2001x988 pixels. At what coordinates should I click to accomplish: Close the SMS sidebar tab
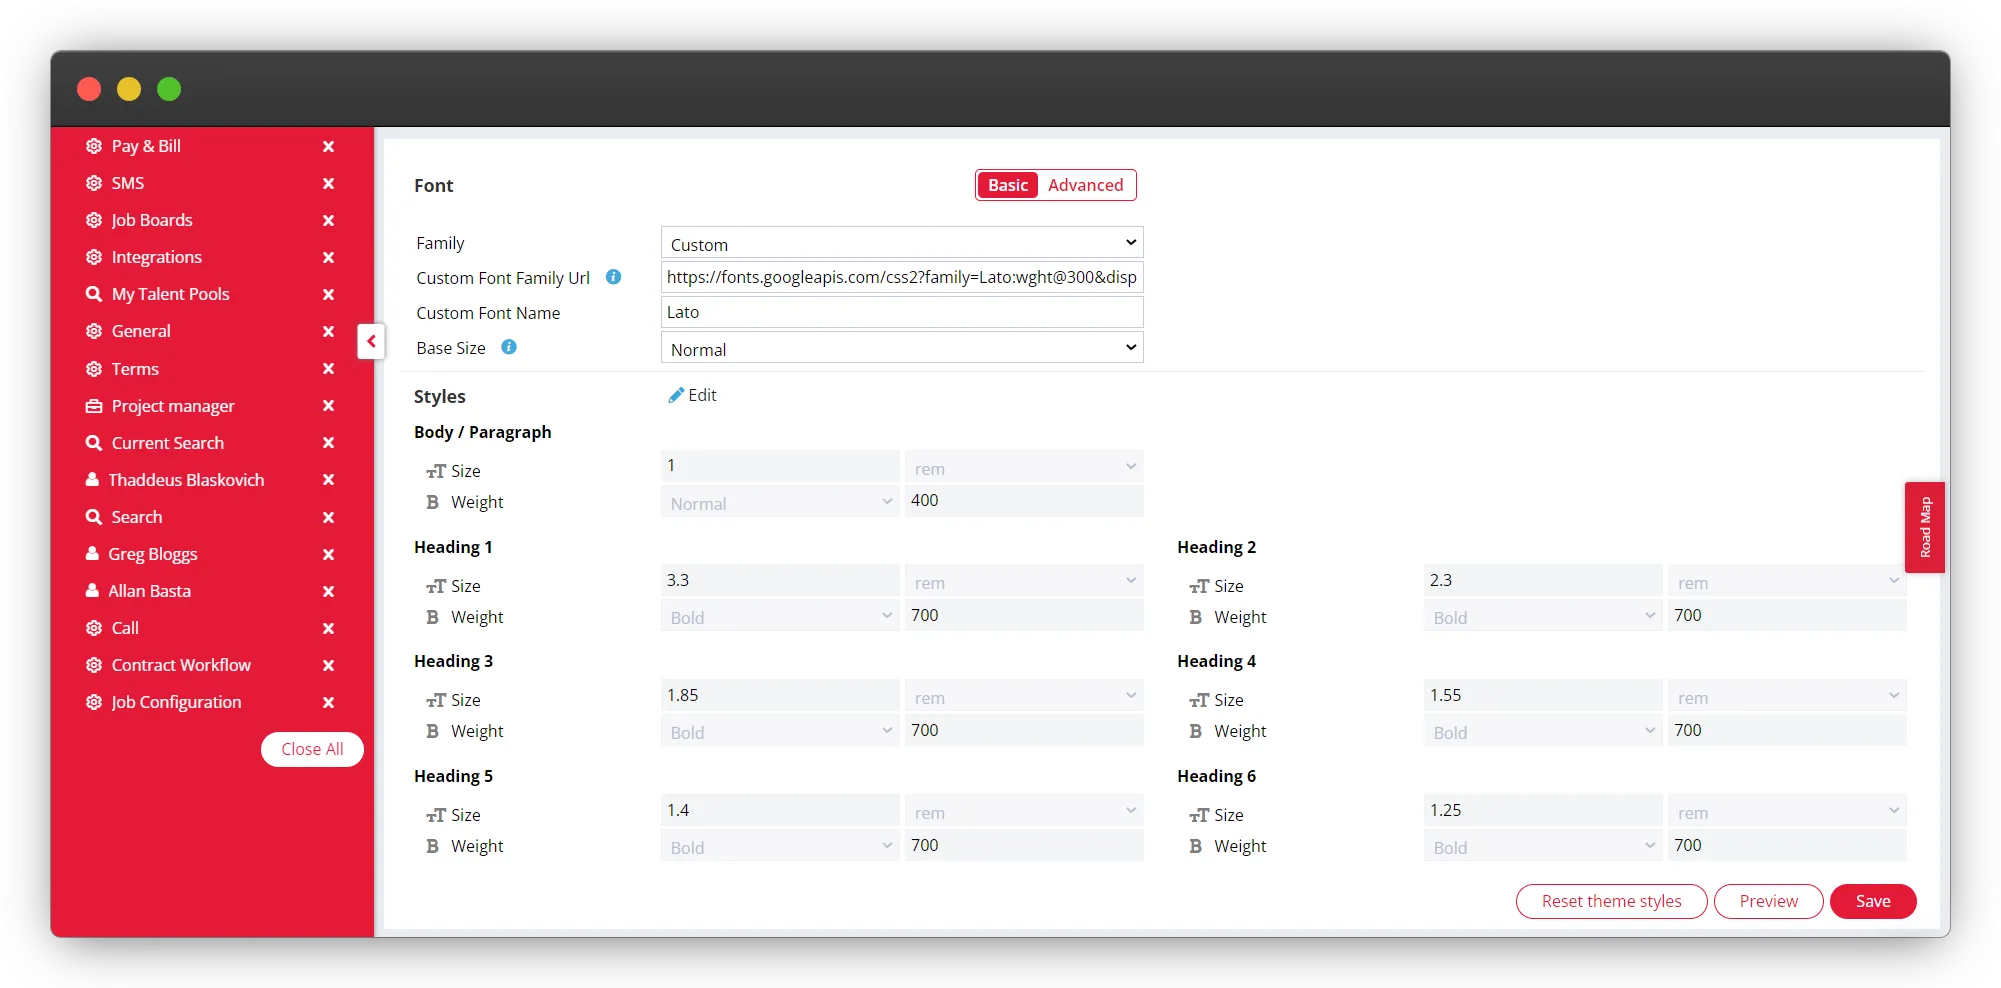(328, 183)
